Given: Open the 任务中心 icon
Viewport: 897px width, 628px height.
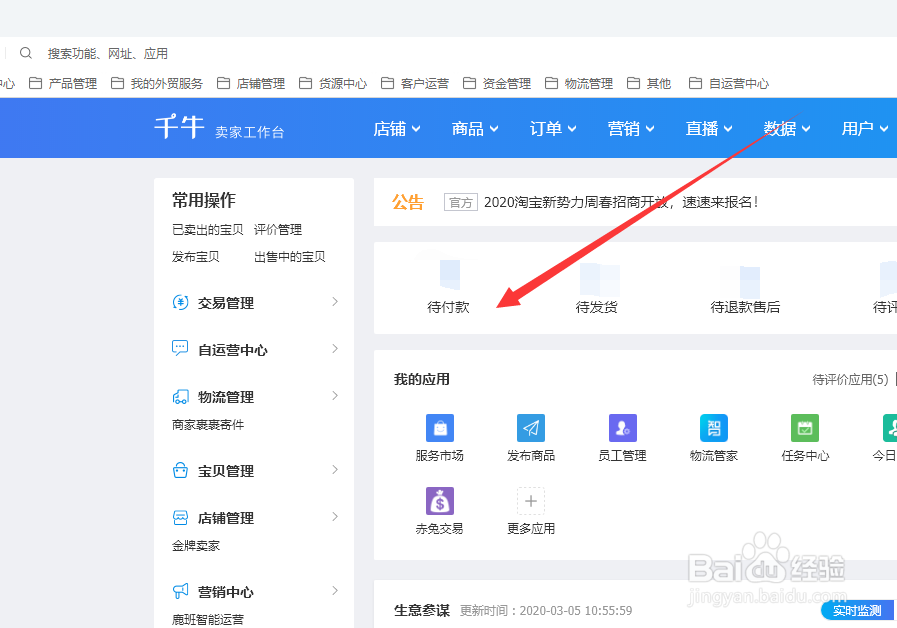Looking at the screenshot, I should pyautogui.click(x=805, y=427).
